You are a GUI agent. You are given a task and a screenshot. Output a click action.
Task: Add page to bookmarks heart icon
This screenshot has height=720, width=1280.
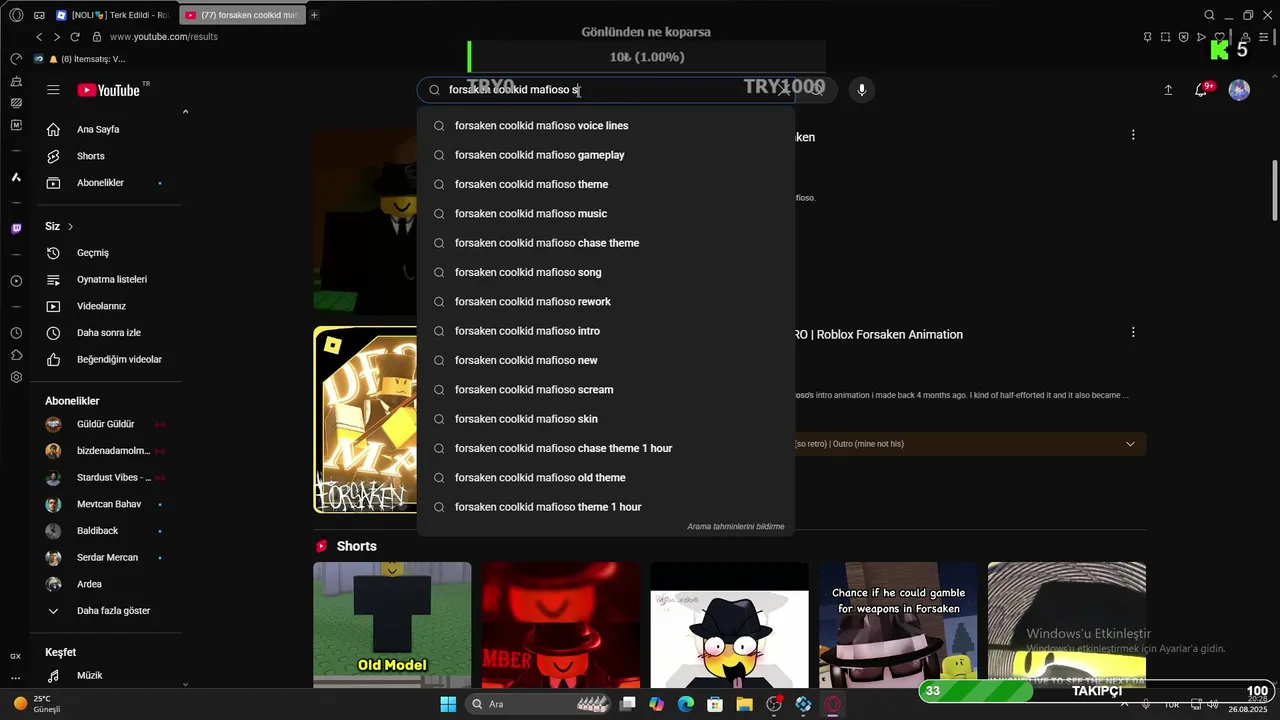tap(1219, 37)
